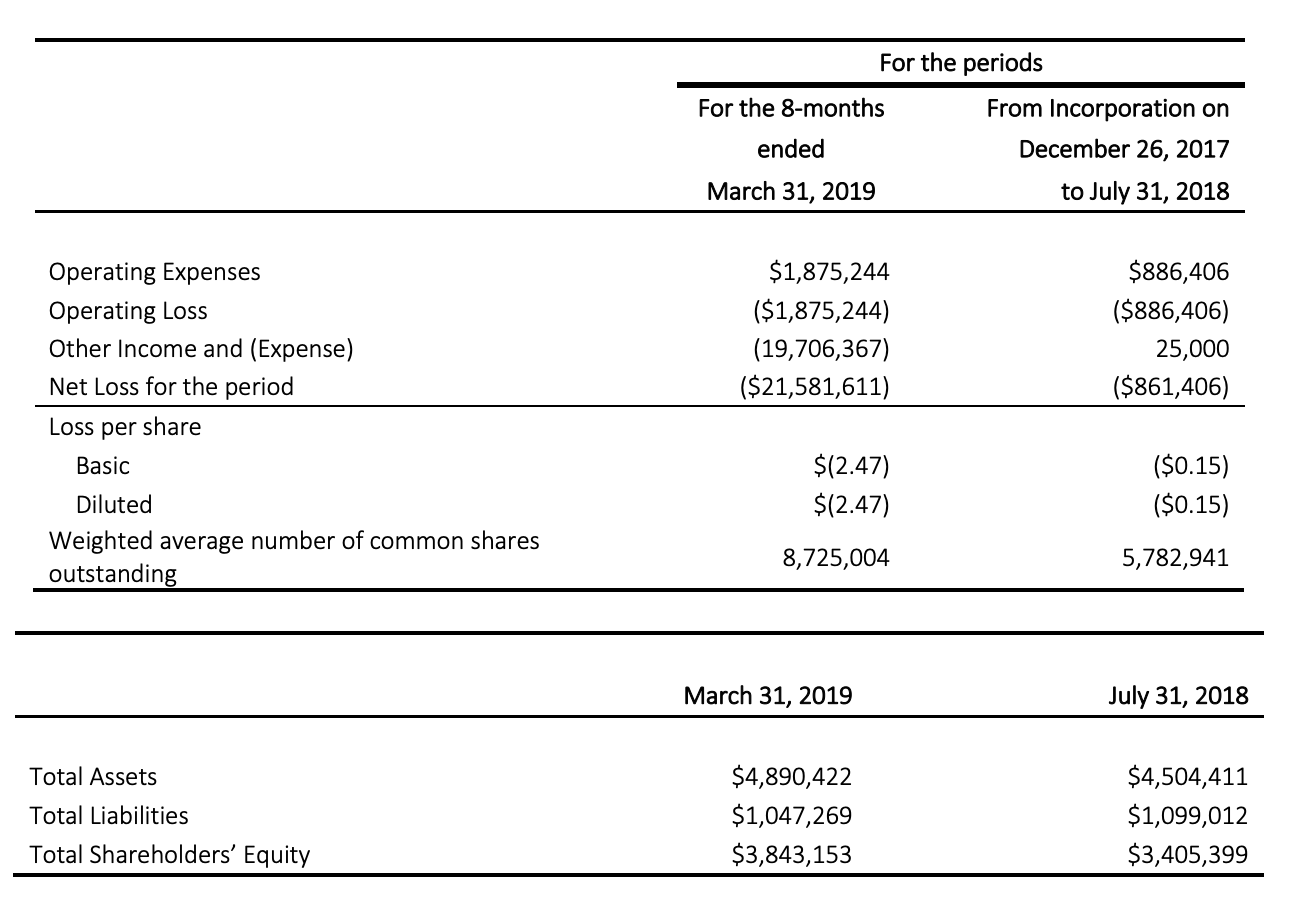This screenshot has width=1290, height=908.
Task: Click the $3,843,153 shareholders' equity value
Action: pos(792,855)
